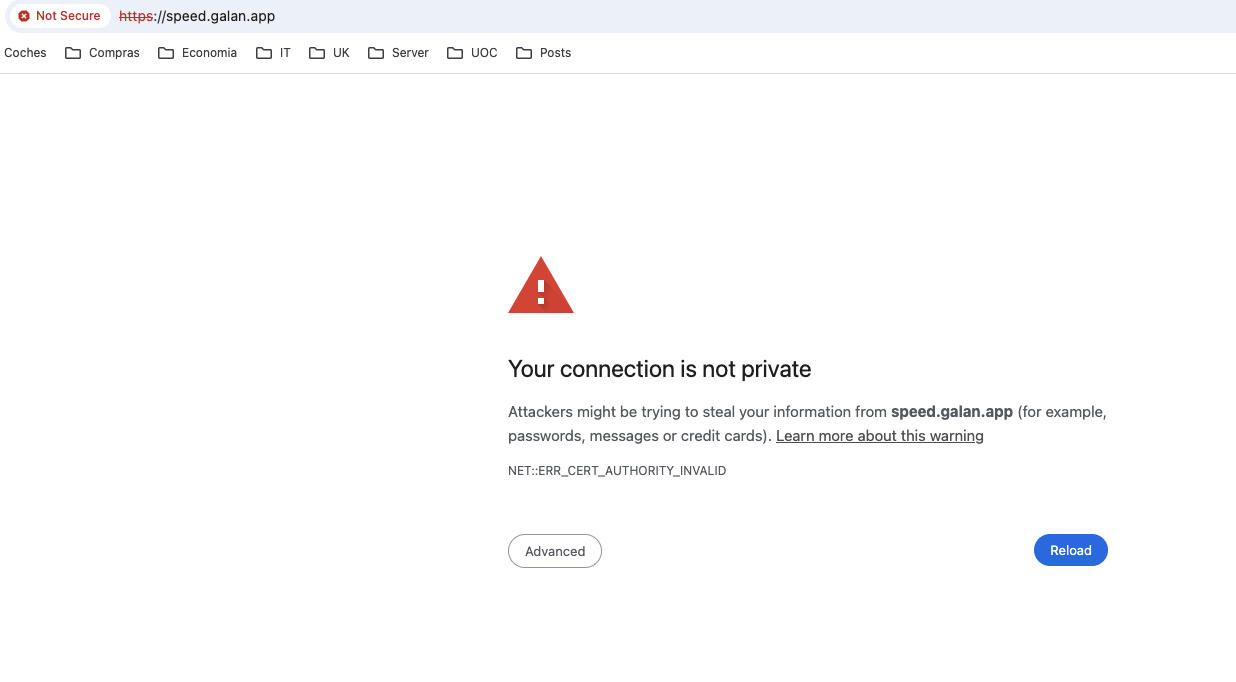Click the 'Your connection is not private' heading
The image size is (1236, 682).
point(659,369)
